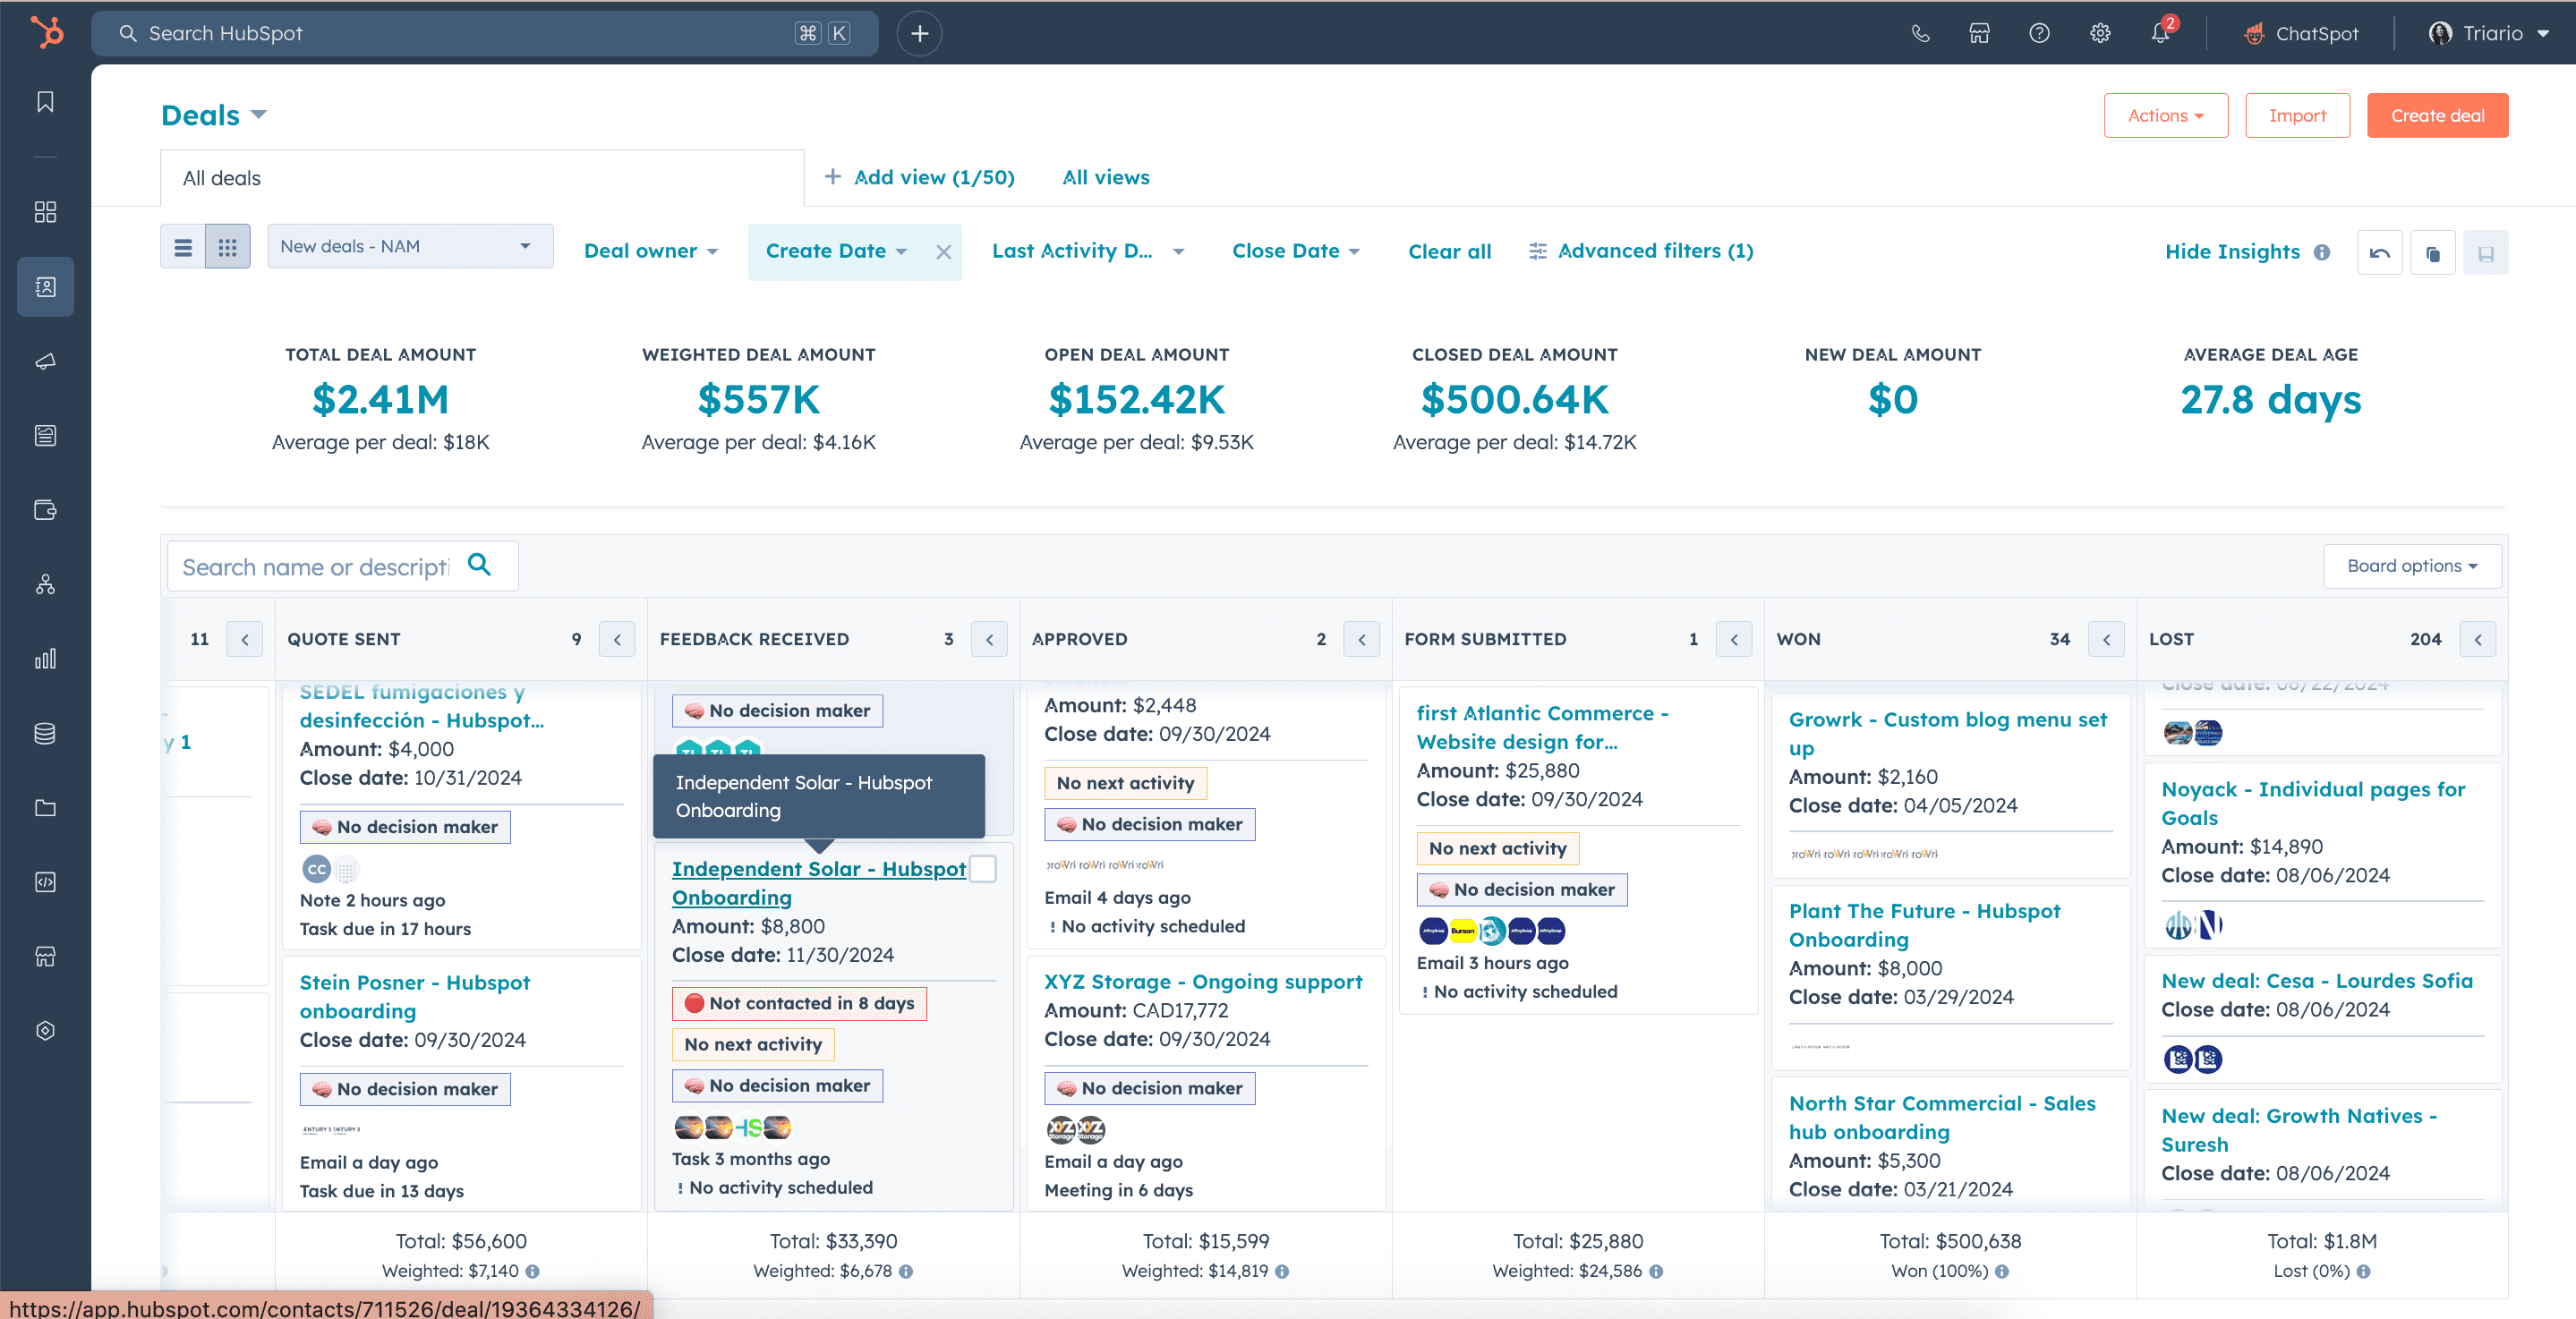Click the undo view changes icon
Screen dimensions: 2576x1319
click(2379, 253)
